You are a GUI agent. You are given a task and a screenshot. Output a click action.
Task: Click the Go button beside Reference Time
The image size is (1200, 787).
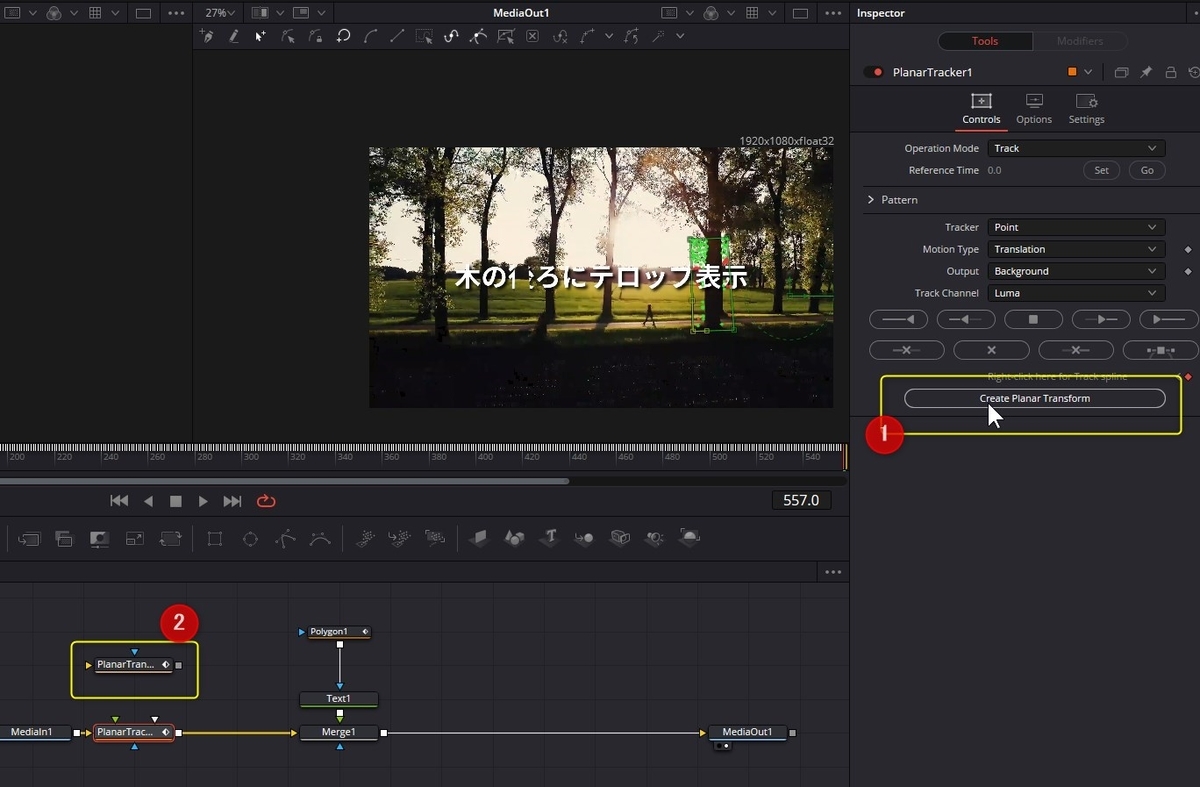pyautogui.click(x=1147, y=170)
